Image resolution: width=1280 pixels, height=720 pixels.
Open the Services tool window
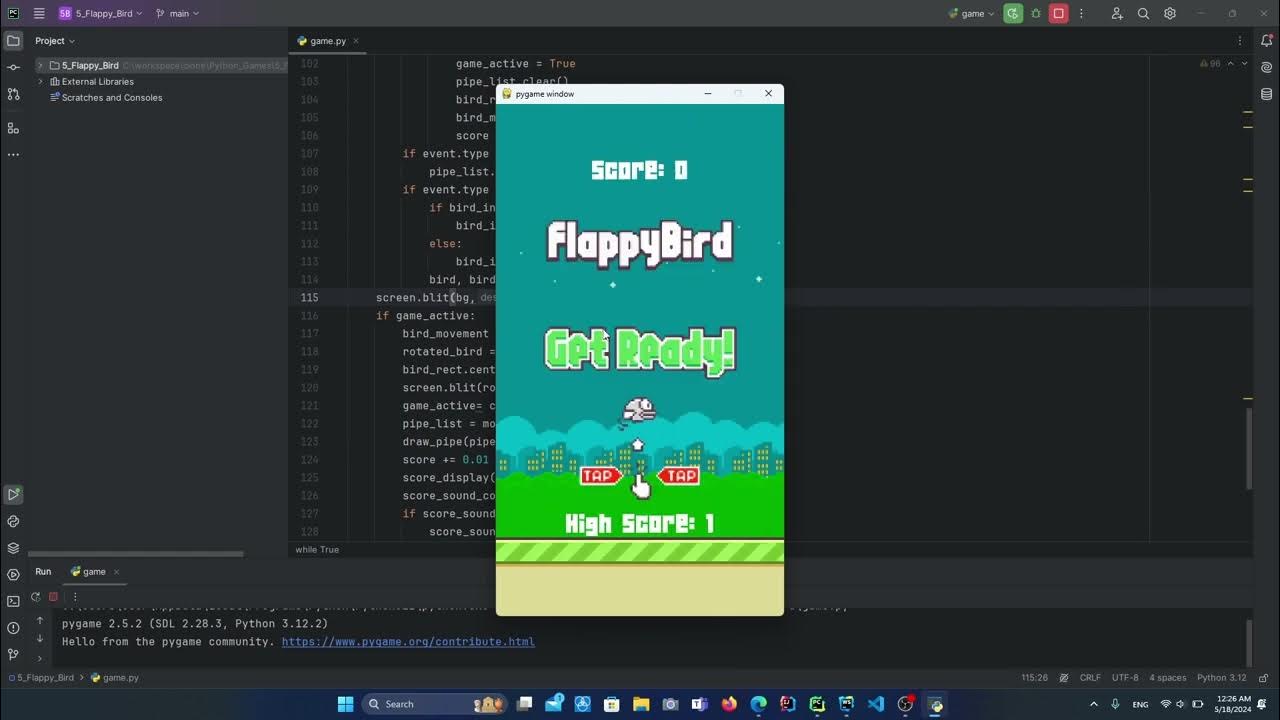tap(13, 575)
